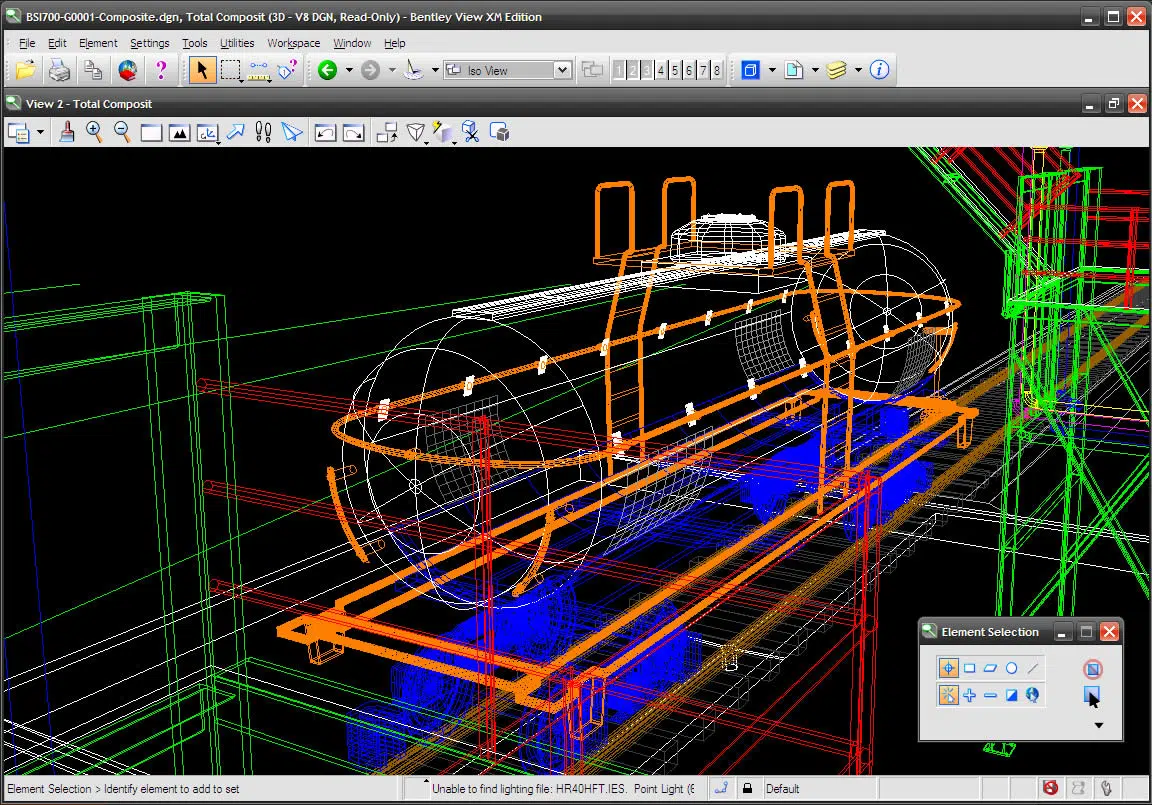Select Line selection method in Element Selection

[x=1033, y=668]
